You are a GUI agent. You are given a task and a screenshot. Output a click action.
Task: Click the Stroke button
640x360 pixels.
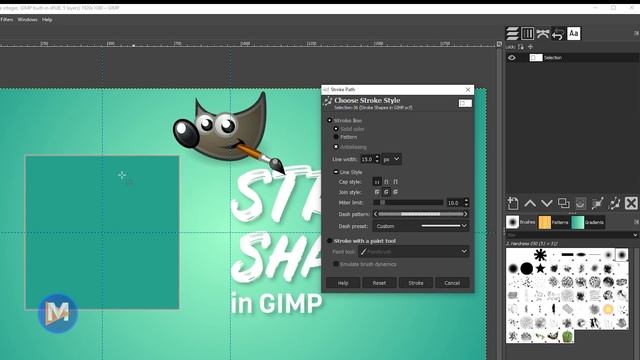416,283
